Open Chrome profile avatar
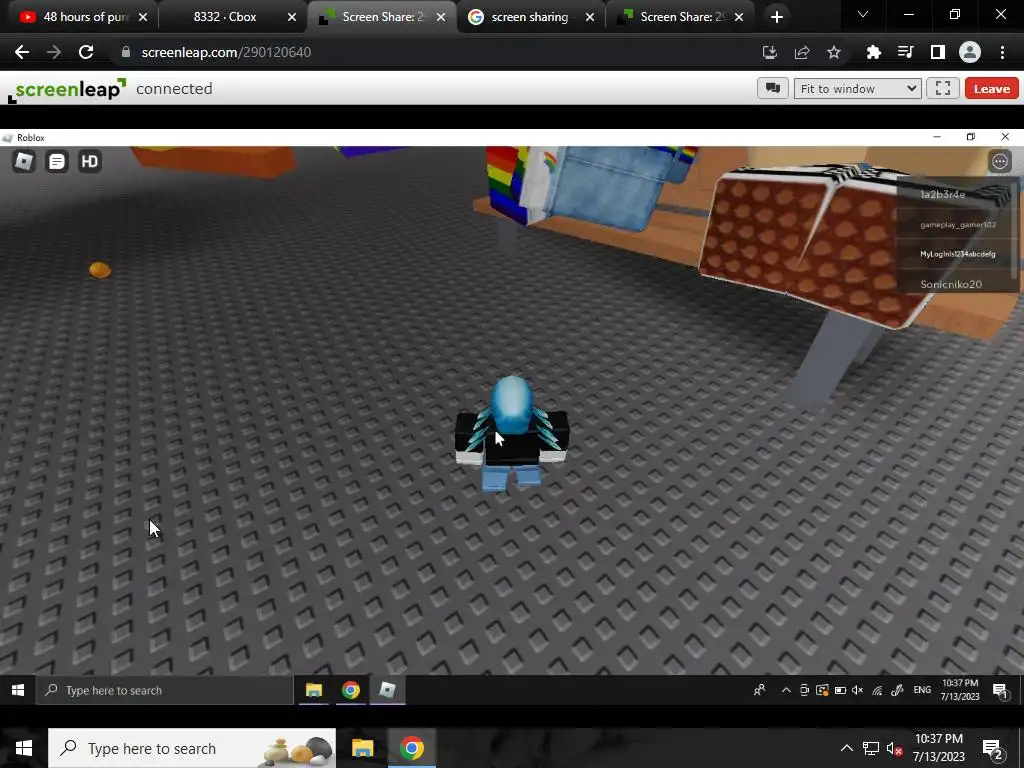This screenshot has width=1024, height=768. [970, 52]
